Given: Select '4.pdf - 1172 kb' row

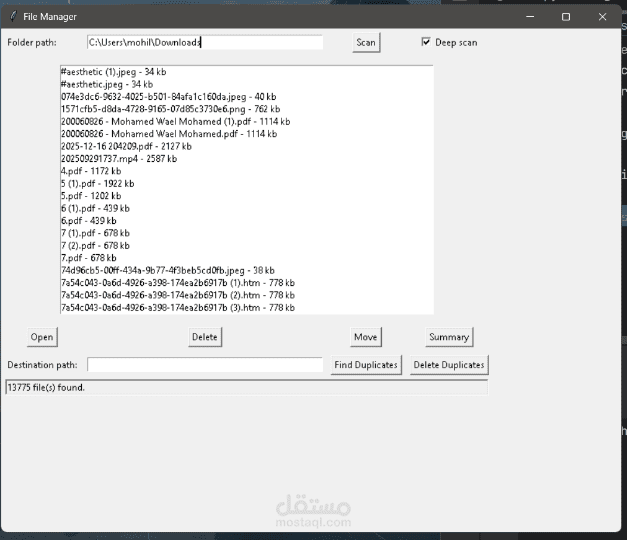Looking at the screenshot, I should (247, 171).
